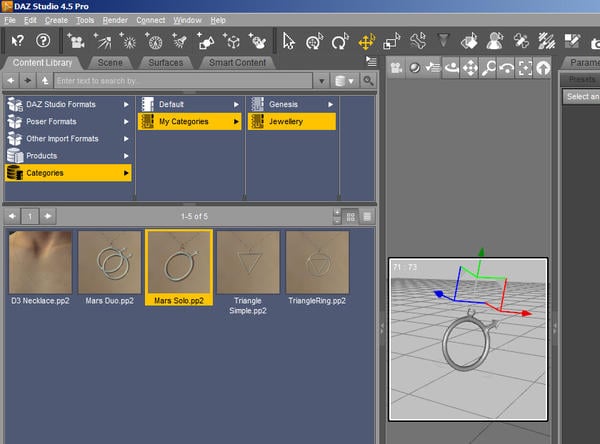Go to previous results page
Screen dimensions: 600x444
(12, 217)
